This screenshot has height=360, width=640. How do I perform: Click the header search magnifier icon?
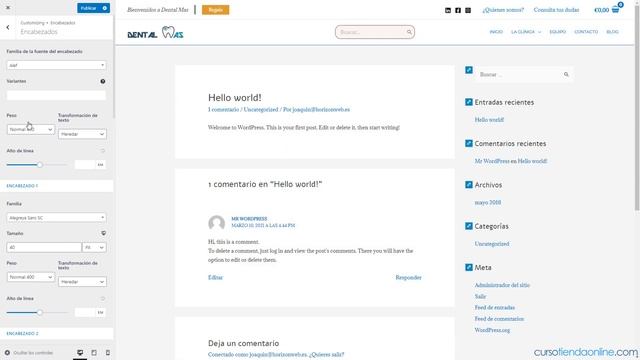pyautogui.click(x=409, y=32)
